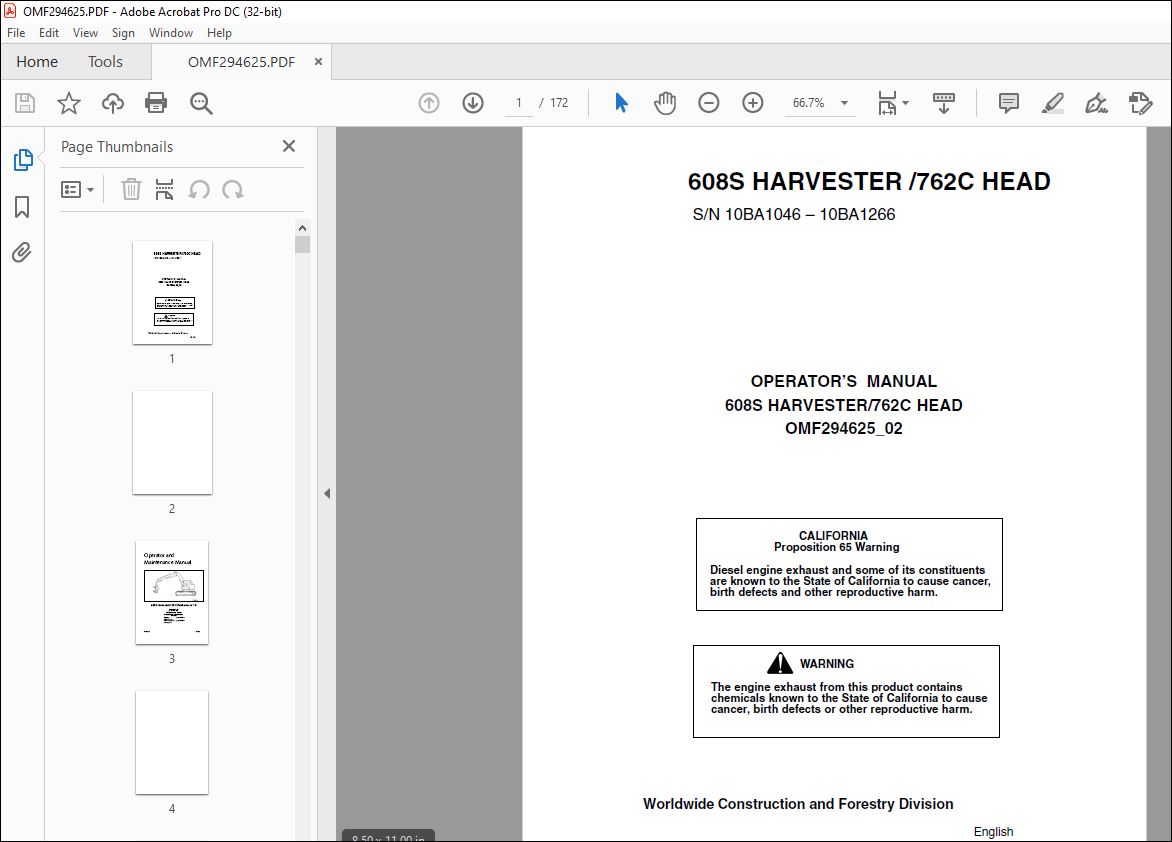
Task: Open the Attachments paperclip icon
Action: coord(22,252)
